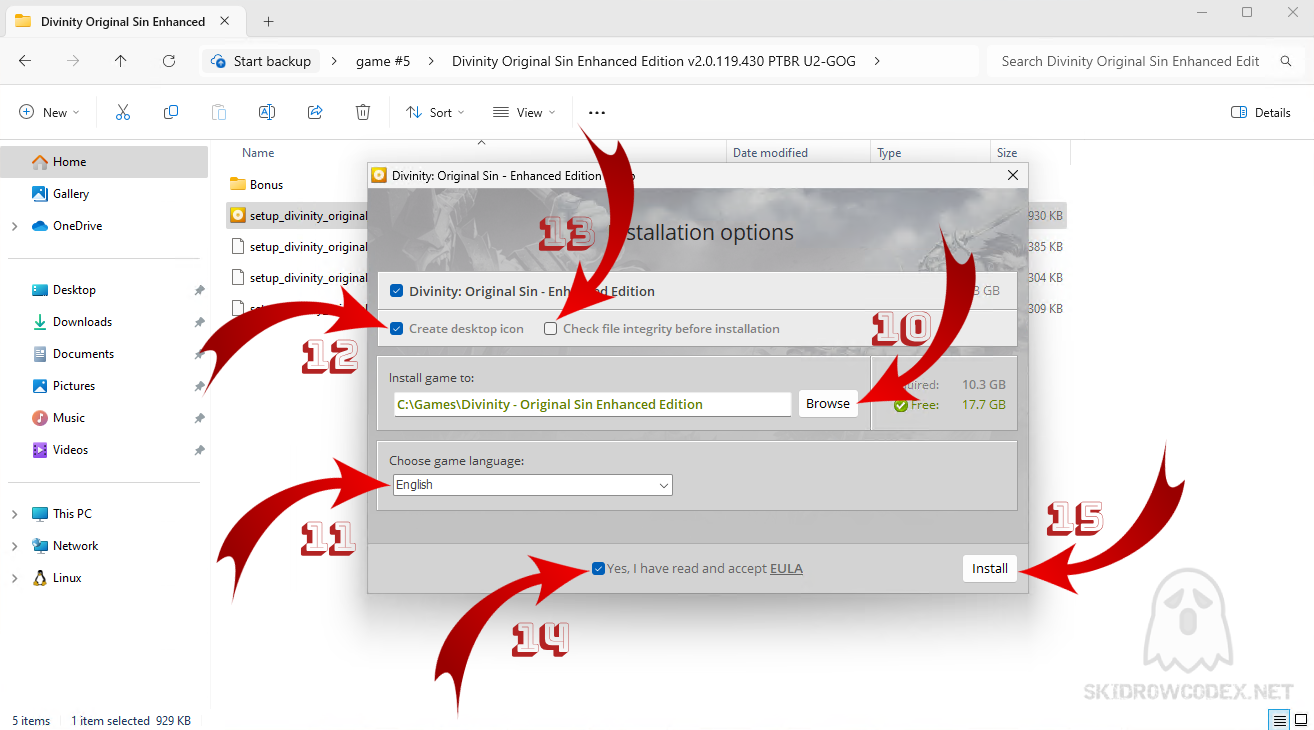
Task: Click the Browse button
Action: (828, 404)
